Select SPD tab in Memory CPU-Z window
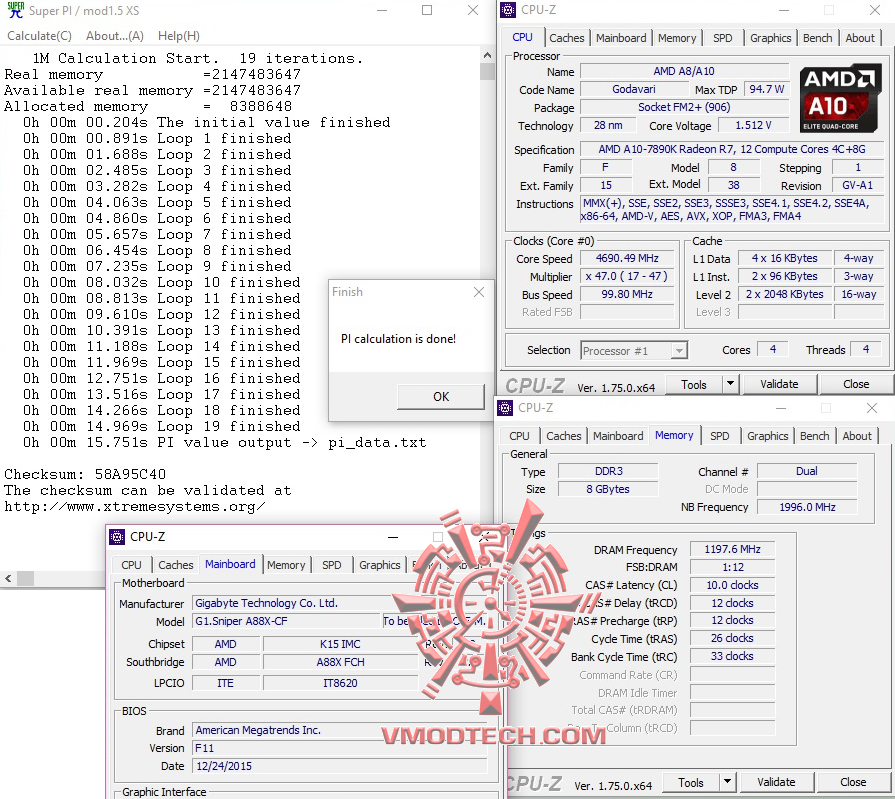 (720, 436)
